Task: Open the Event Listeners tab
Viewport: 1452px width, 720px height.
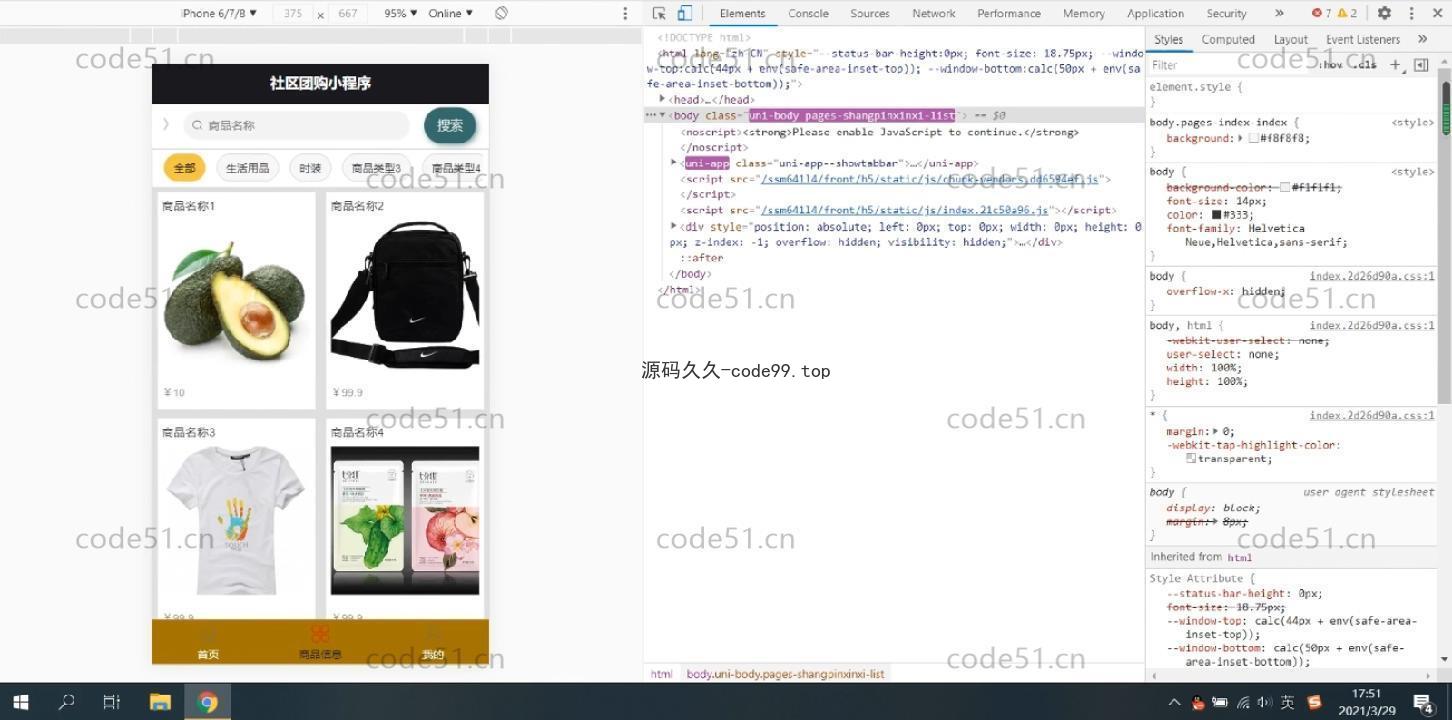Action: [1363, 39]
